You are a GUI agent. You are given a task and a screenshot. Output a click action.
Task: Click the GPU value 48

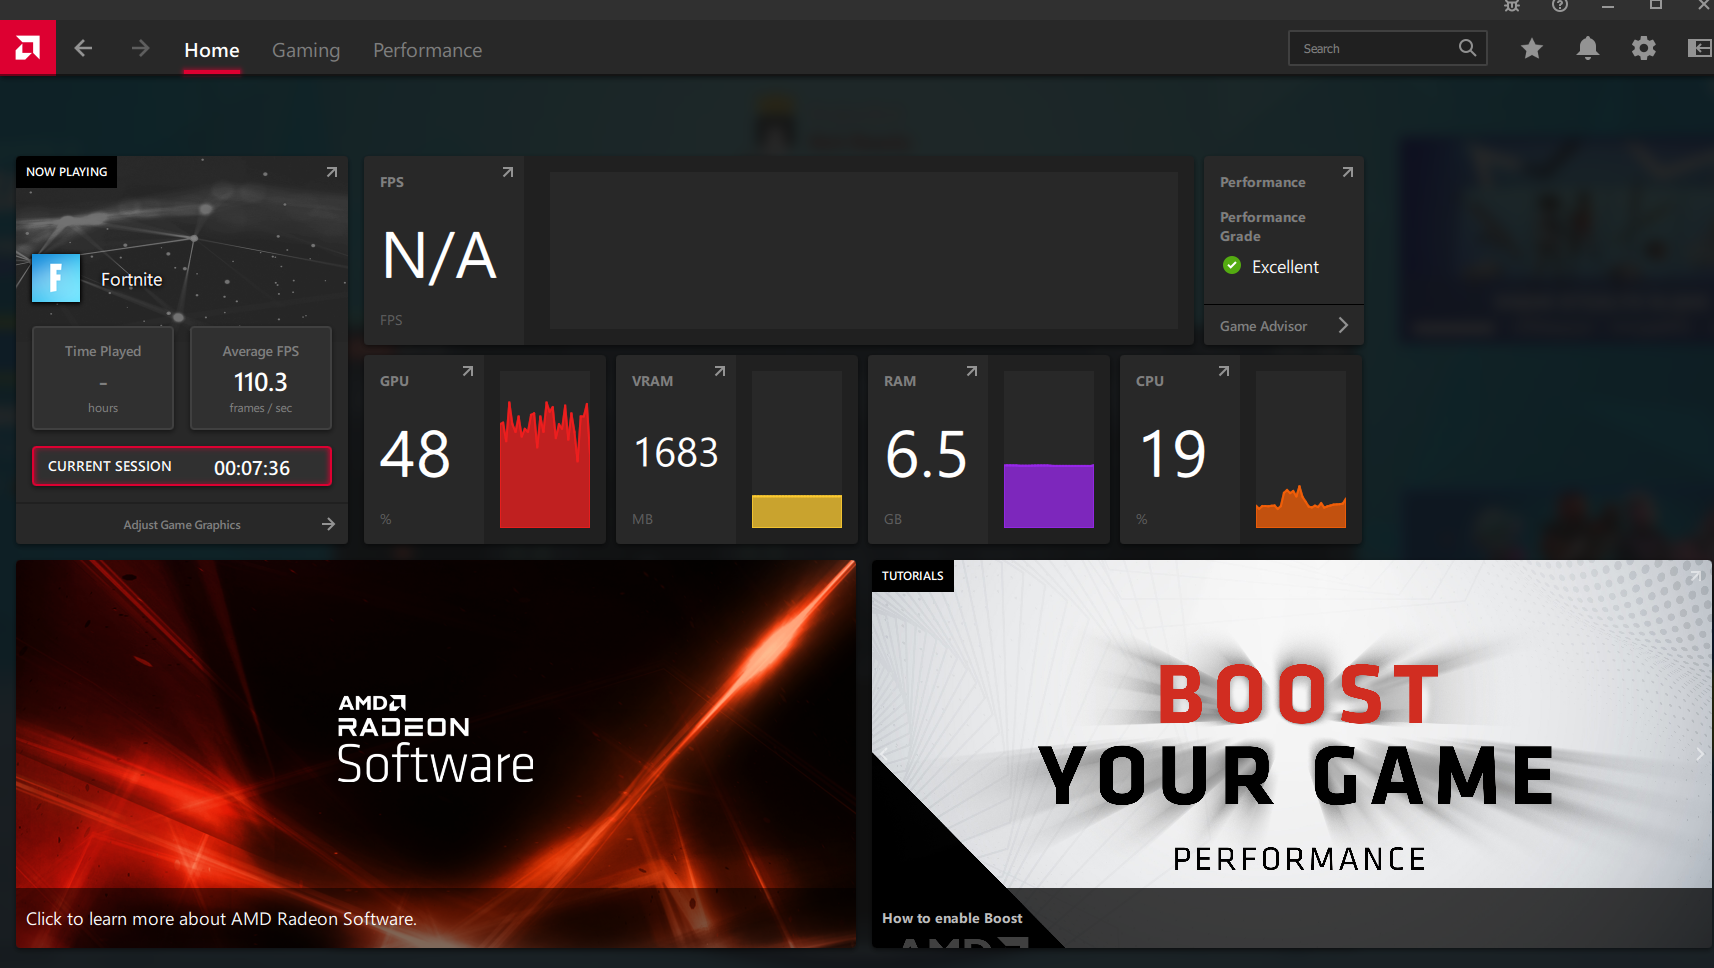tap(415, 455)
